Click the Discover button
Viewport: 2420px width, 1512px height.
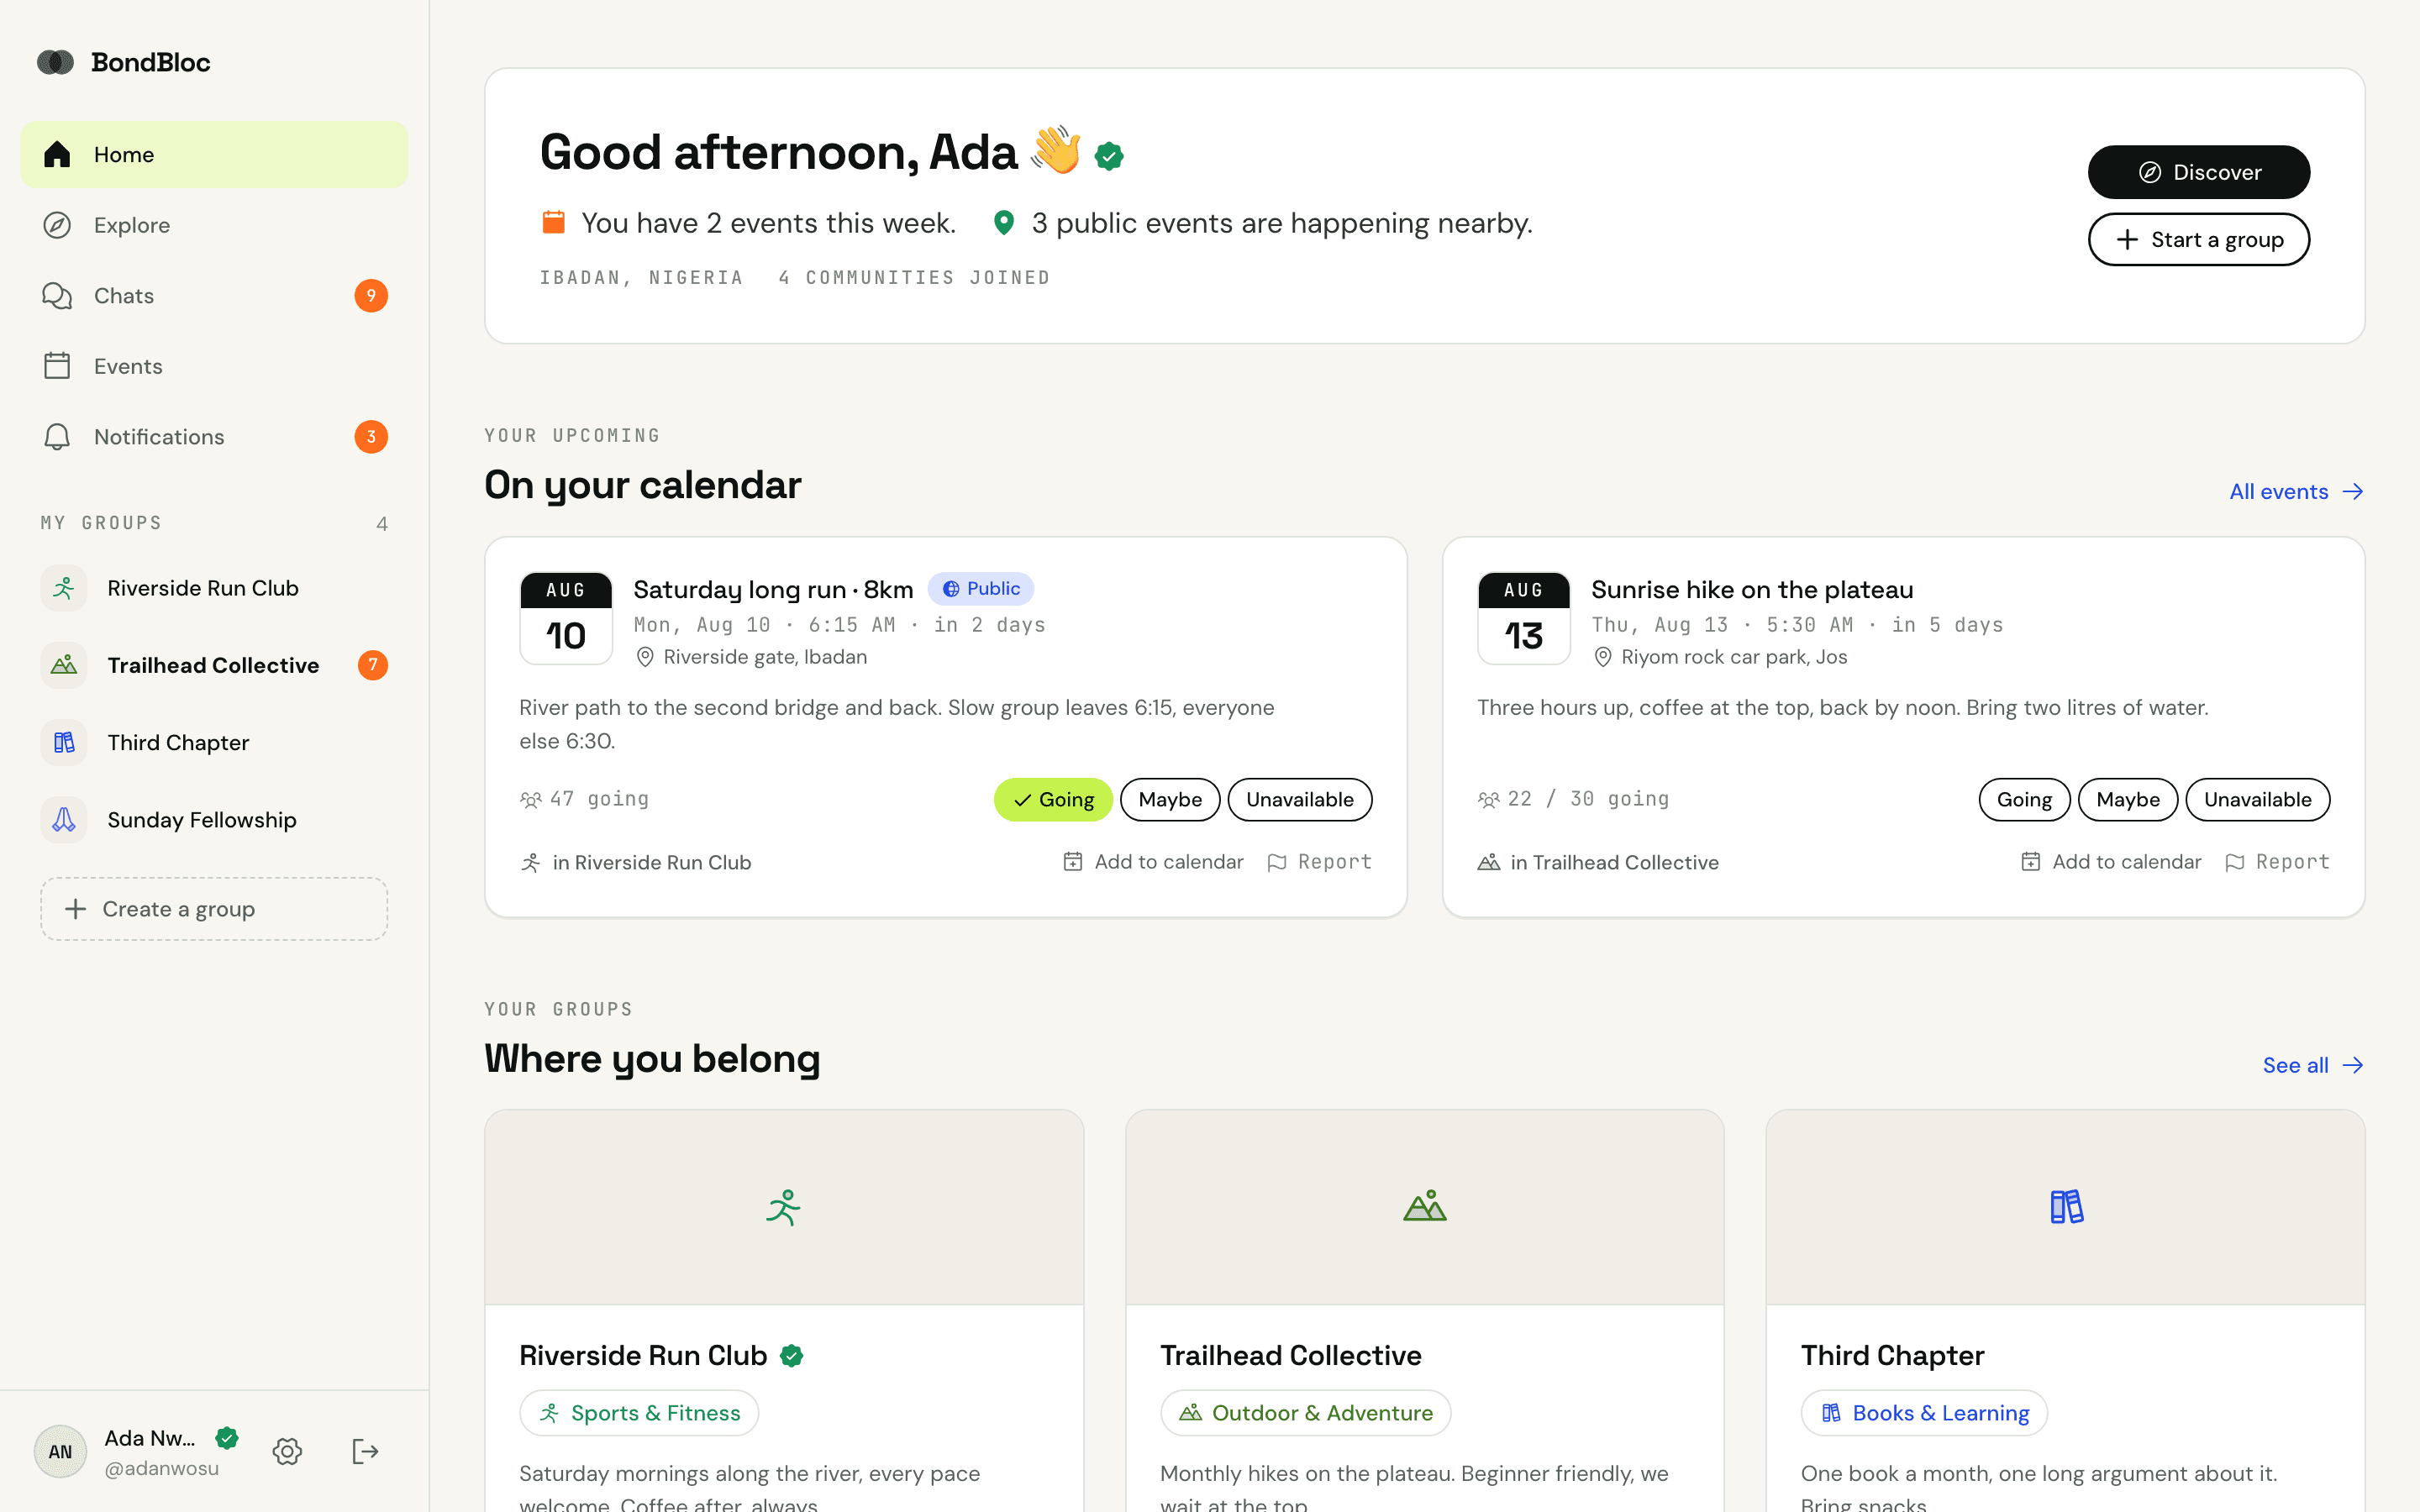2198,172
